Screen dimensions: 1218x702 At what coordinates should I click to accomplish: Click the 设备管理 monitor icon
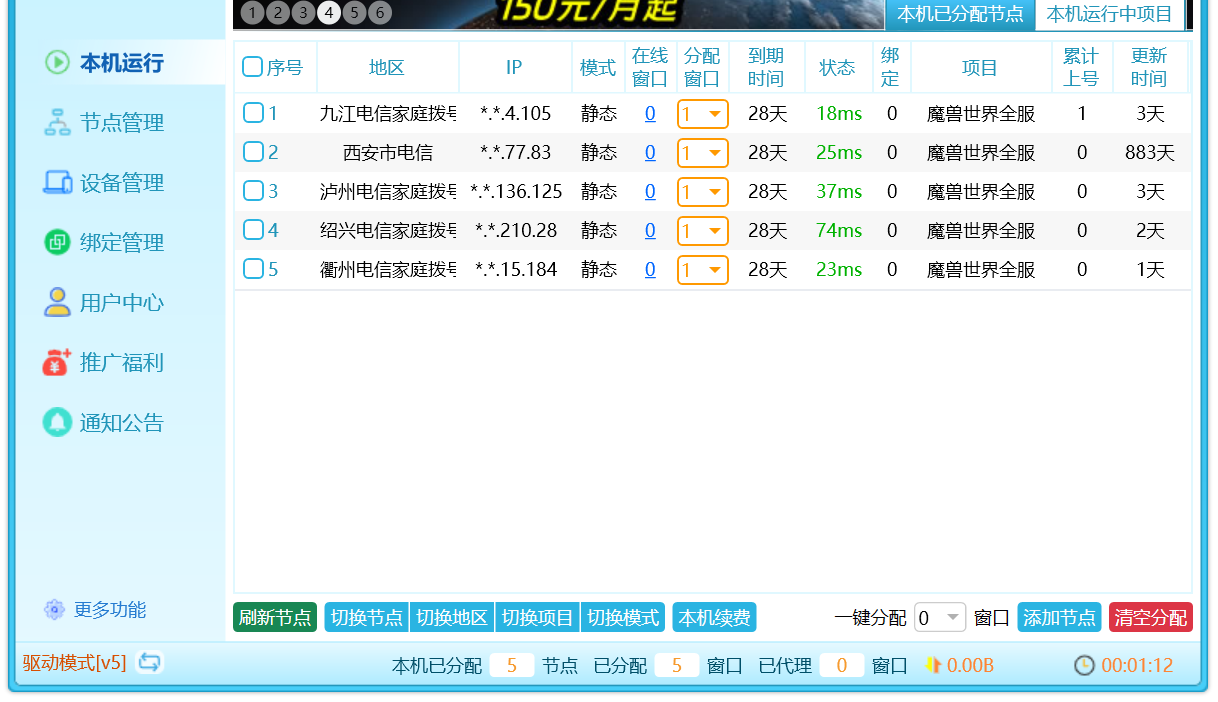57,183
